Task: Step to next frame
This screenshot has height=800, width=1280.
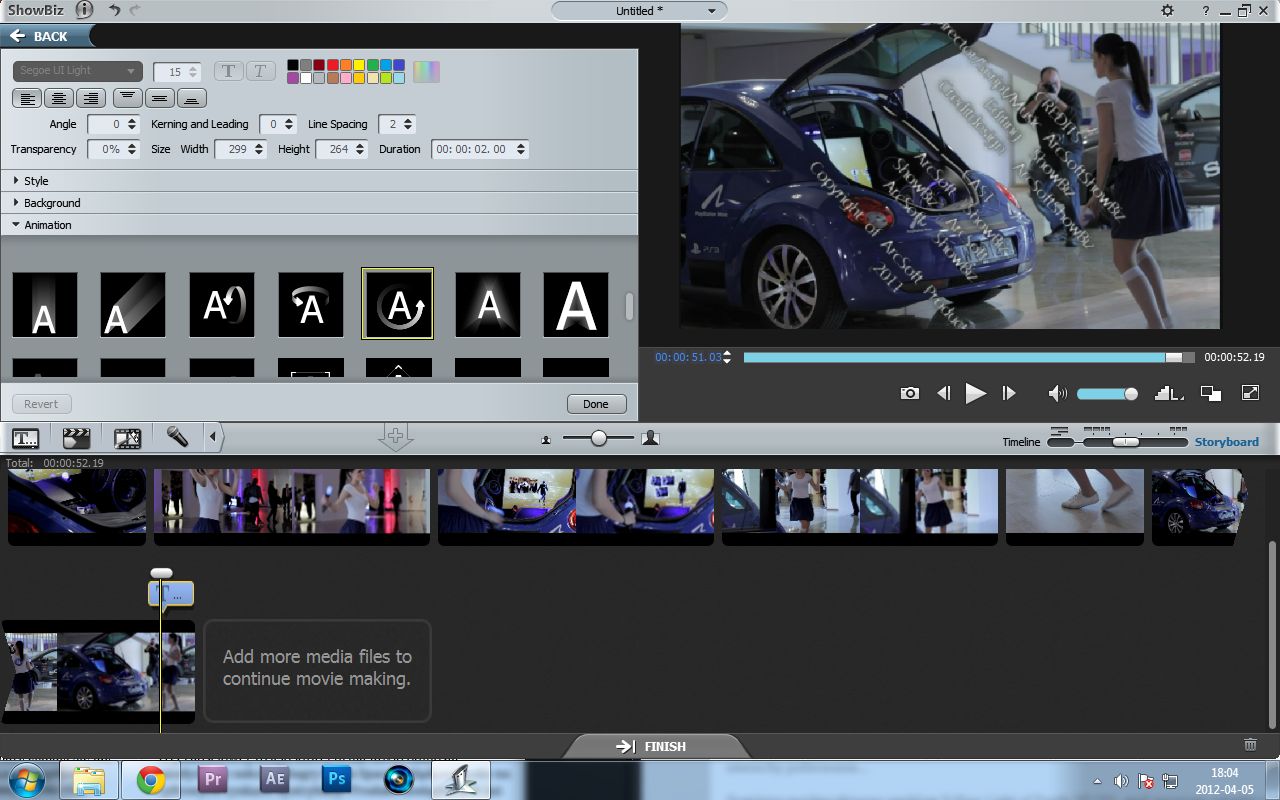Action: [x=1009, y=393]
